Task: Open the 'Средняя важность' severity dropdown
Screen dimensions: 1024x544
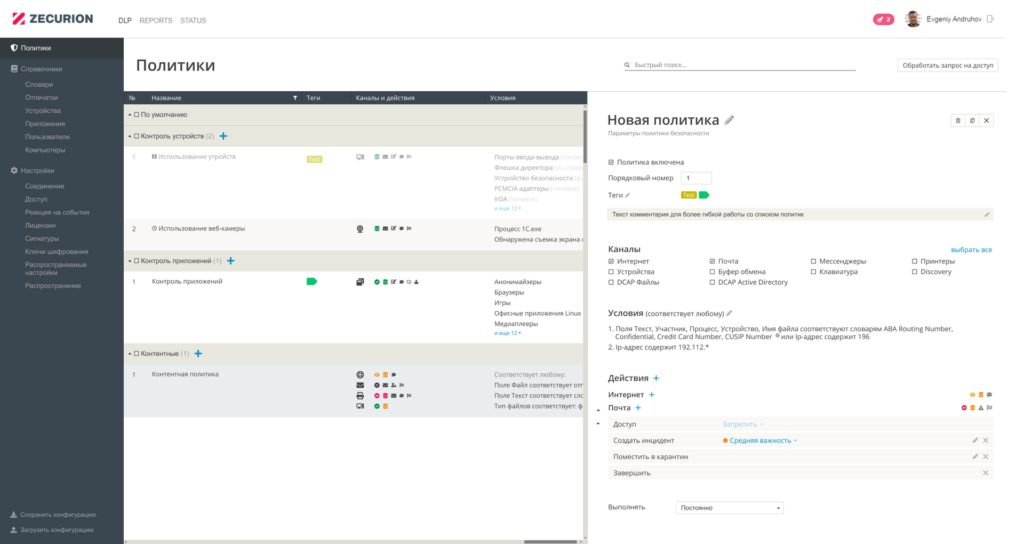Action: [x=763, y=440]
